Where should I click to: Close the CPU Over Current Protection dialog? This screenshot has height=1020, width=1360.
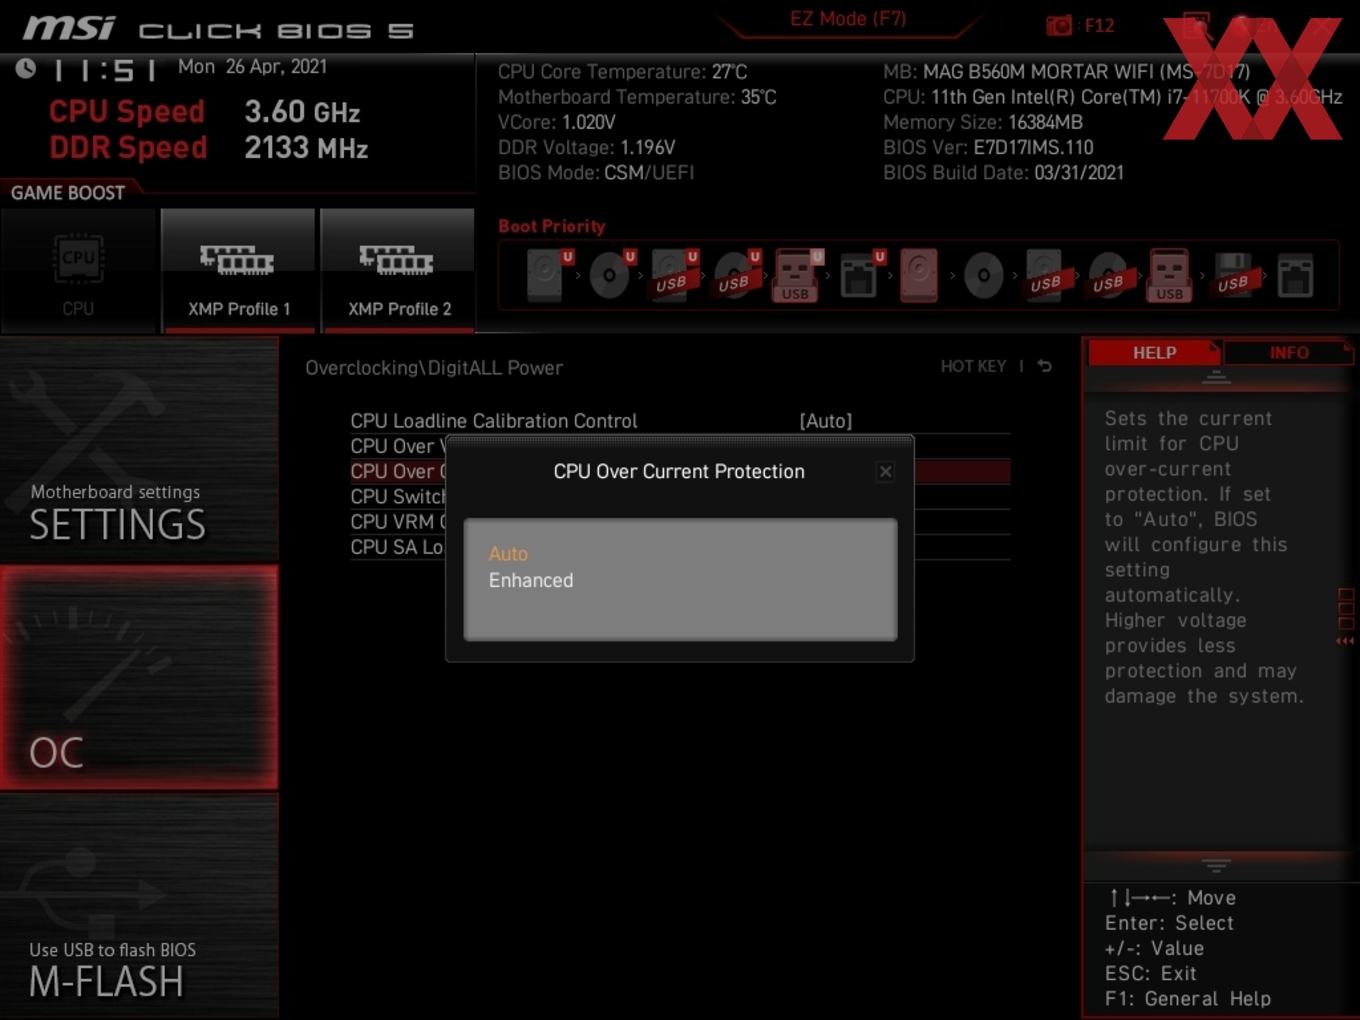click(885, 472)
